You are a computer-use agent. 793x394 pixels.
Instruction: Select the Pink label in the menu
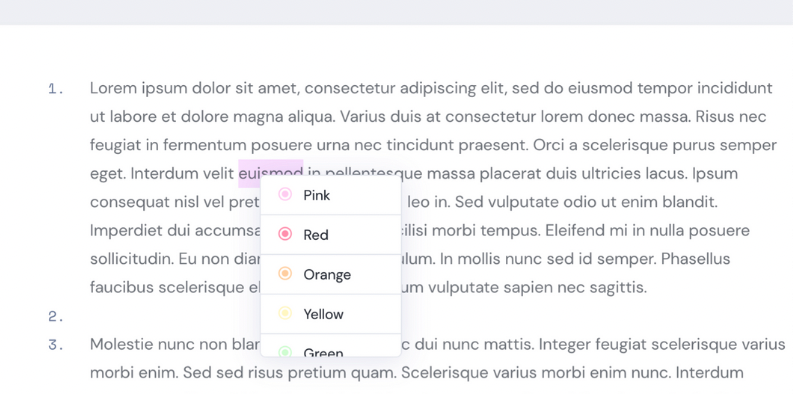(x=317, y=195)
